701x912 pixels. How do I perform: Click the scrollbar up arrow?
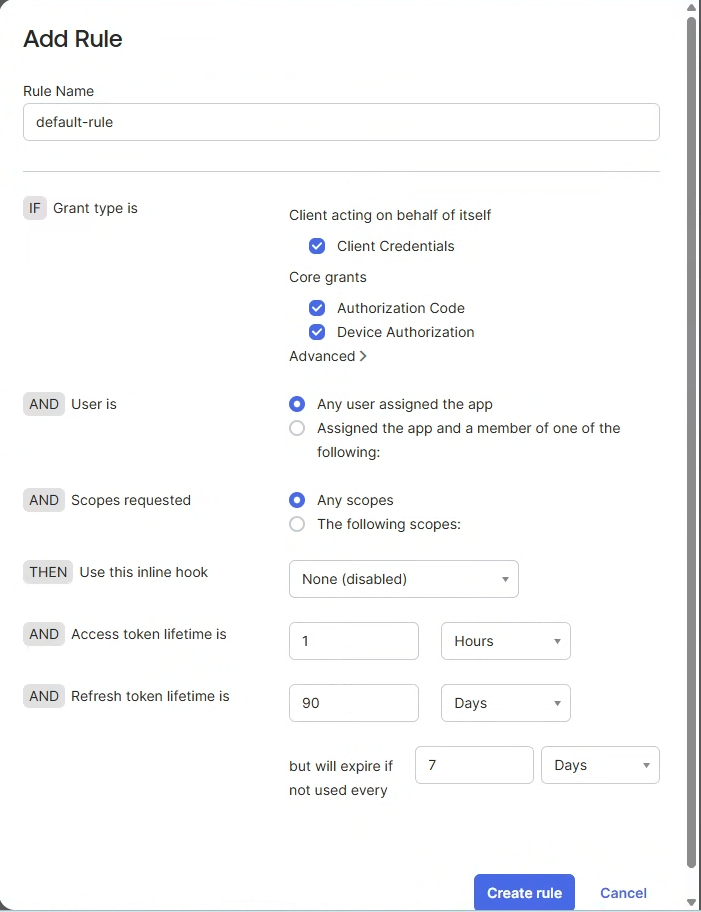(x=691, y=8)
